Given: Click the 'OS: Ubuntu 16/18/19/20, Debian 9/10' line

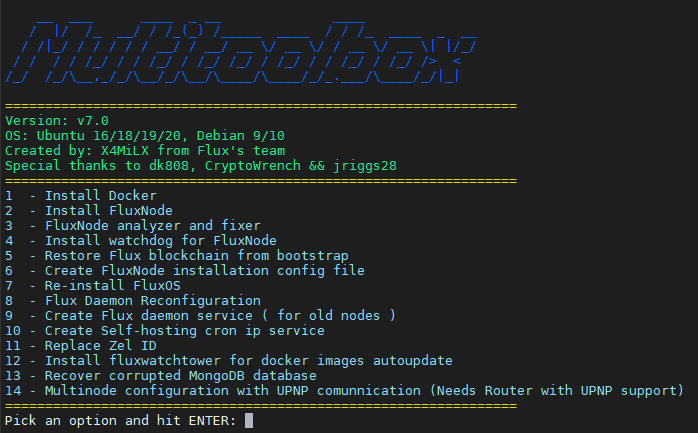Looking at the screenshot, I should coord(145,136).
